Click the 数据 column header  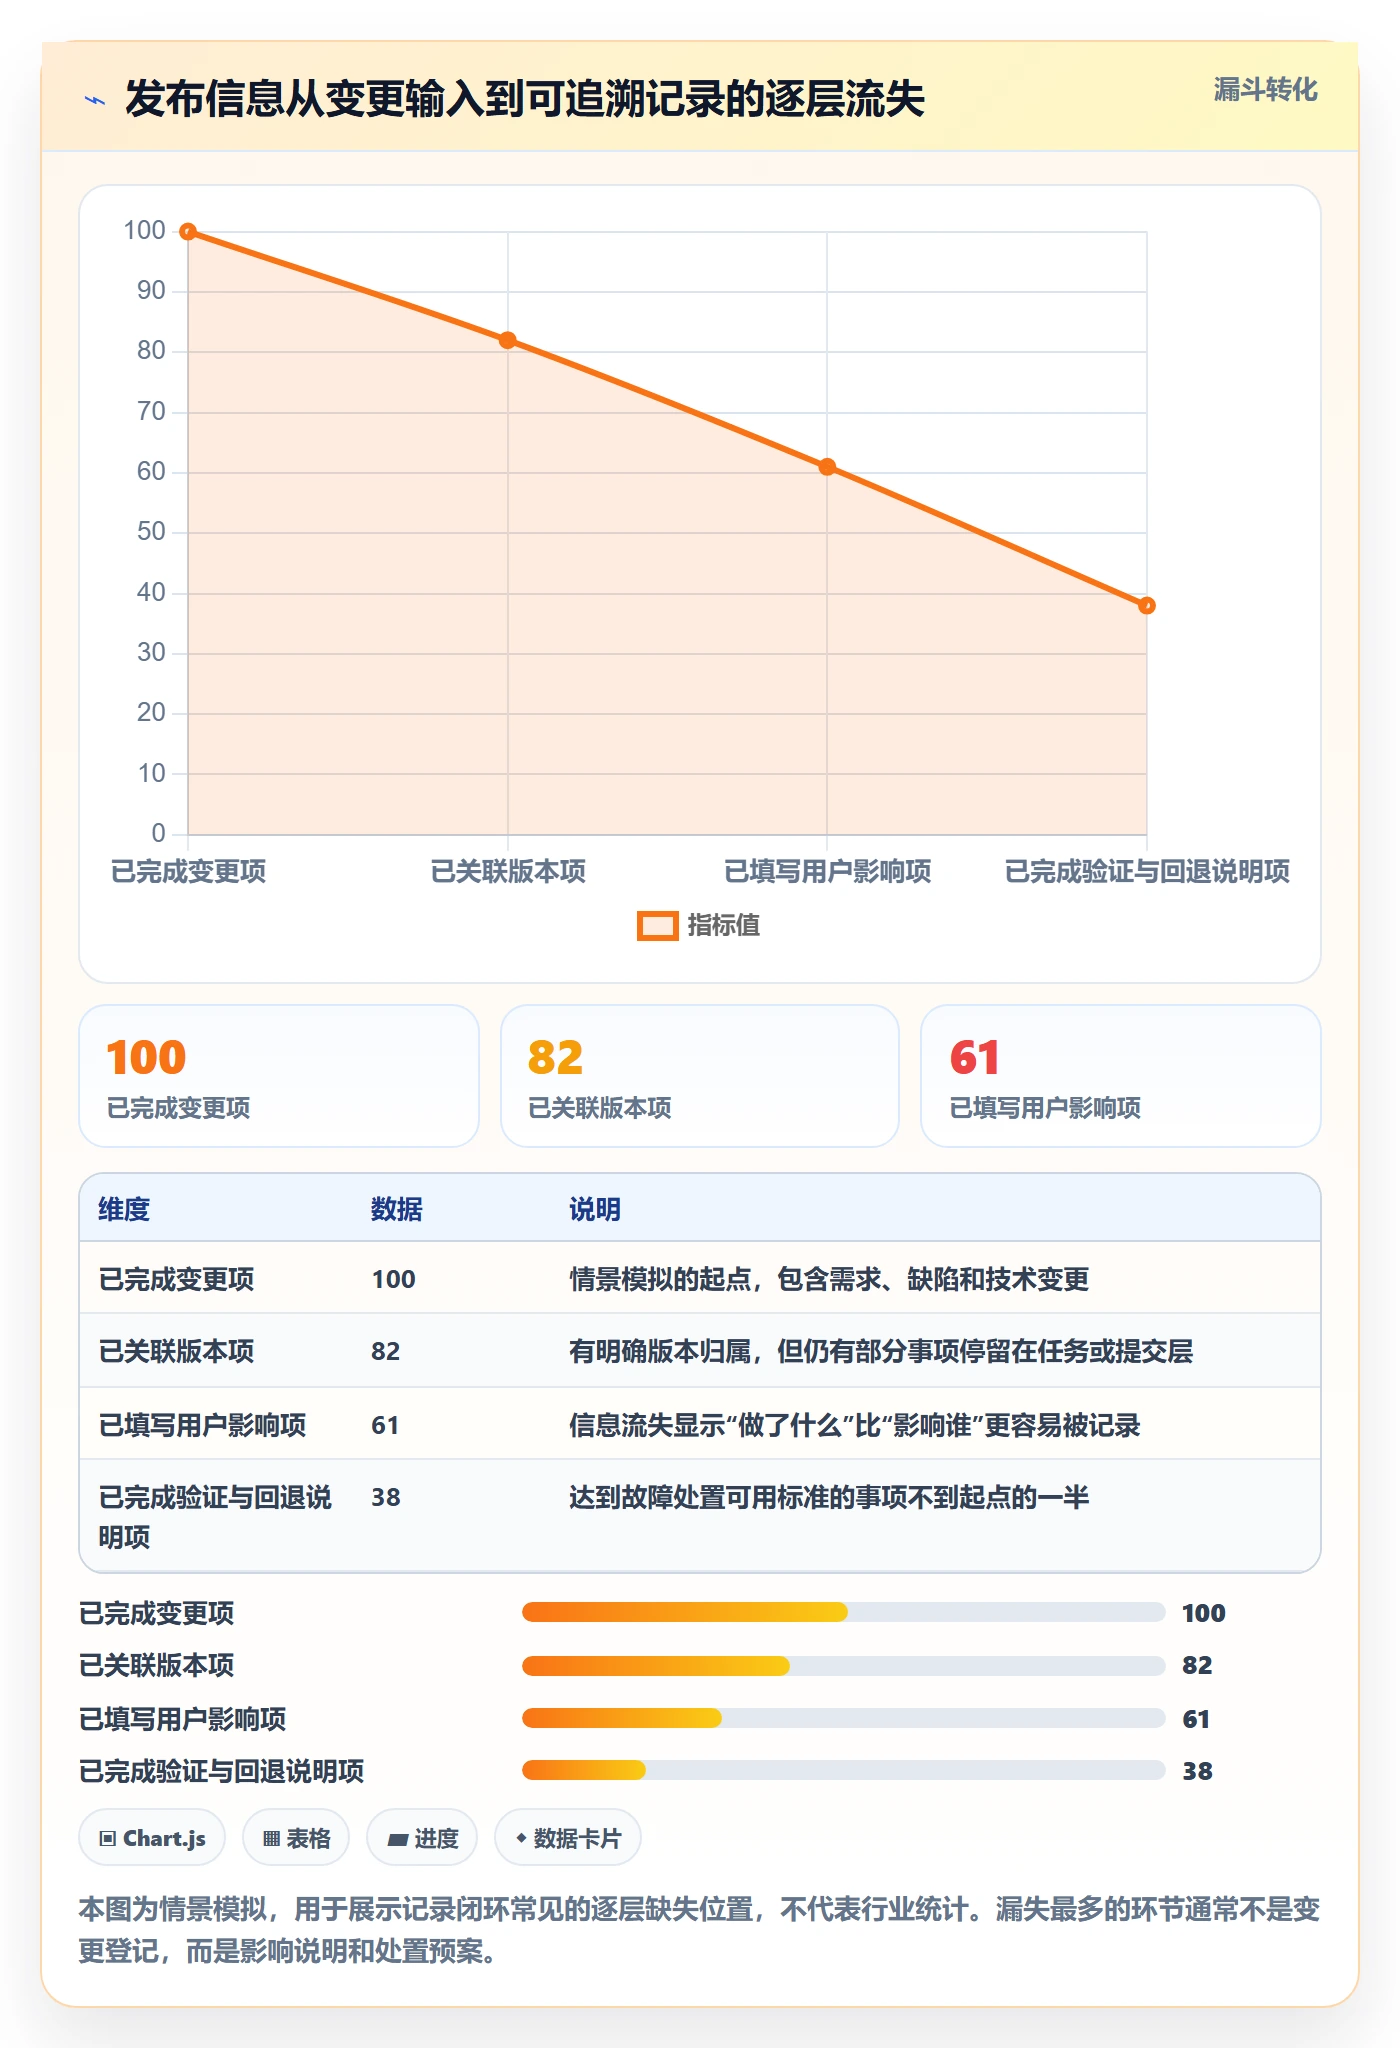[x=396, y=1210]
